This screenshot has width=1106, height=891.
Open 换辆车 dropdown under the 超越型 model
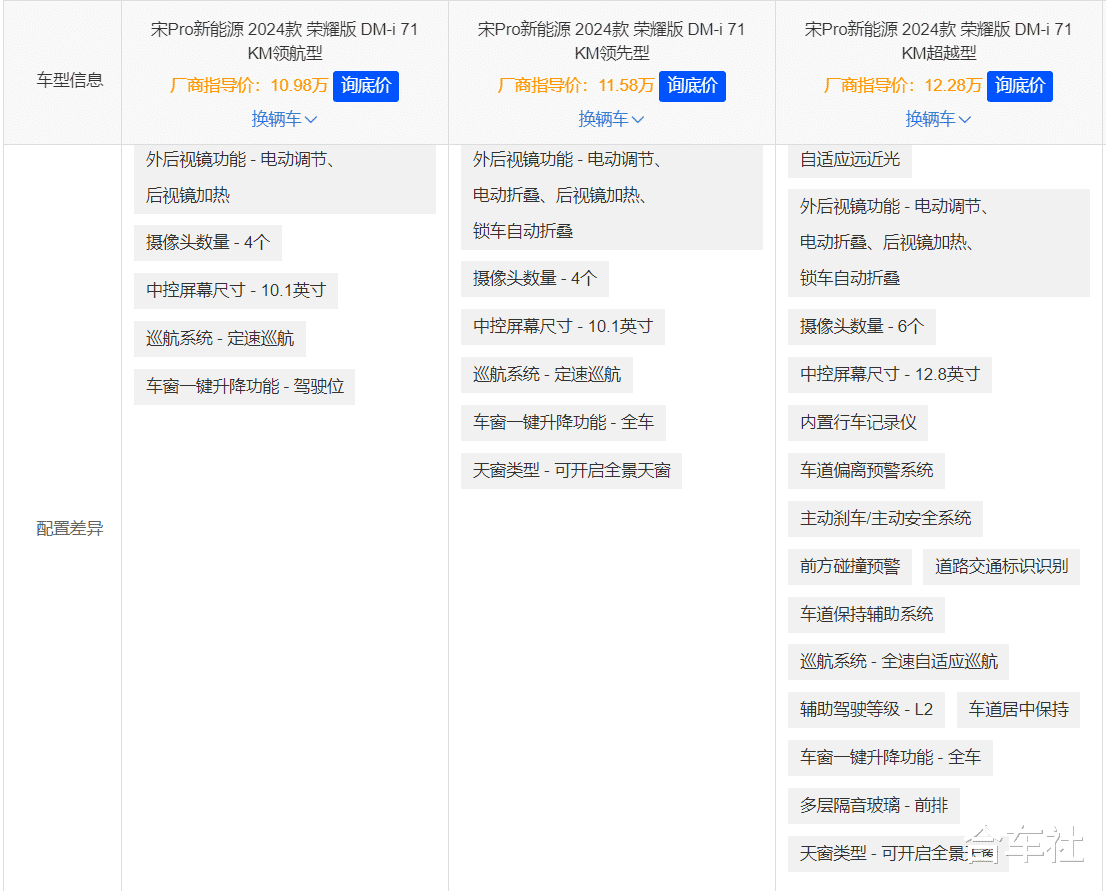click(938, 119)
